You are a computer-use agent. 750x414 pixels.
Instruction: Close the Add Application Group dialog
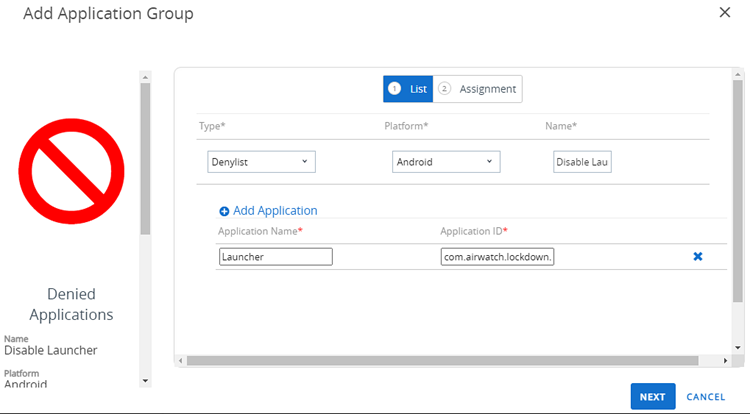tap(725, 12)
